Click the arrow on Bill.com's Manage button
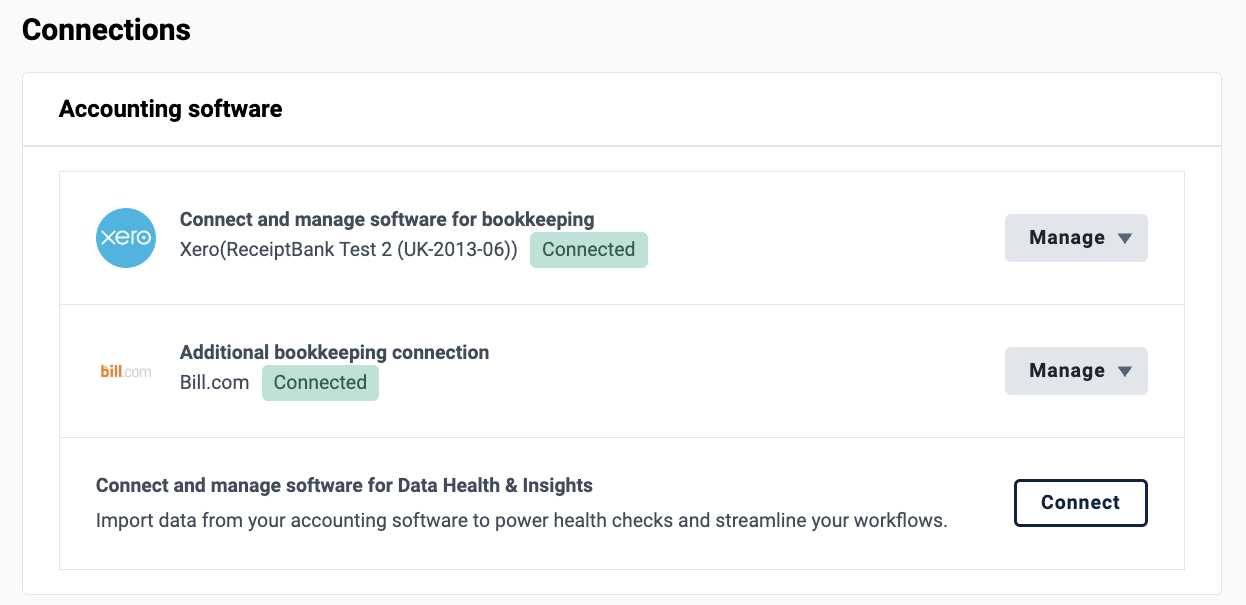Viewport: 1246px width, 605px height. pyautogui.click(x=1124, y=372)
